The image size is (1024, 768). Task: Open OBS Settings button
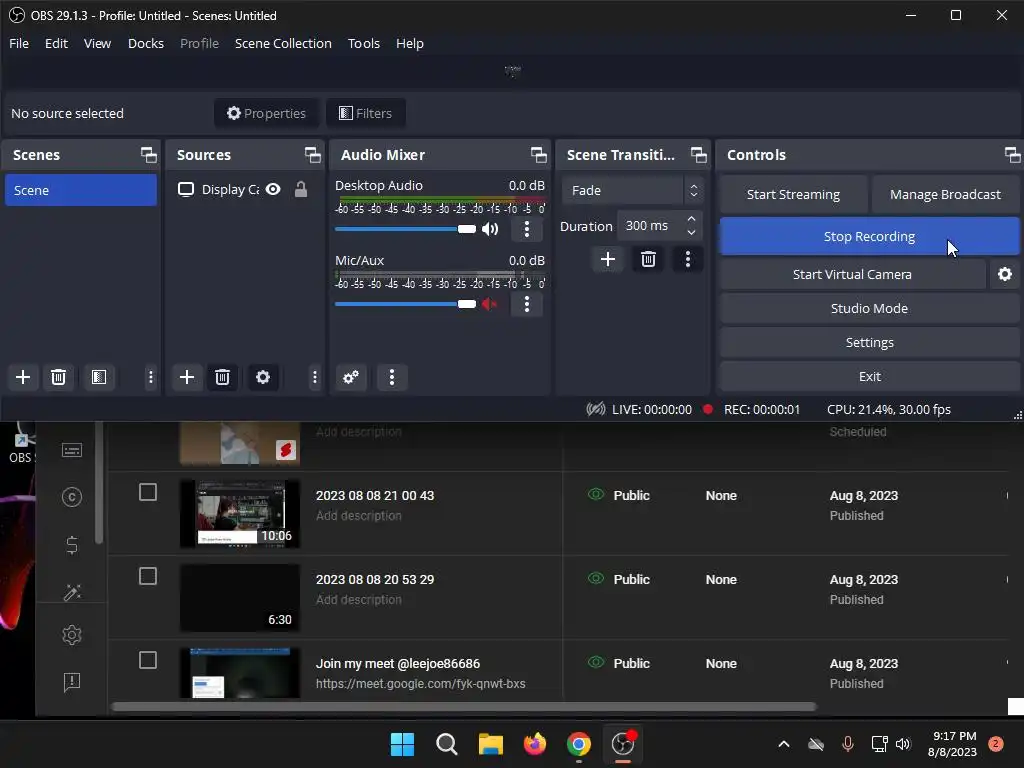pyautogui.click(x=869, y=342)
